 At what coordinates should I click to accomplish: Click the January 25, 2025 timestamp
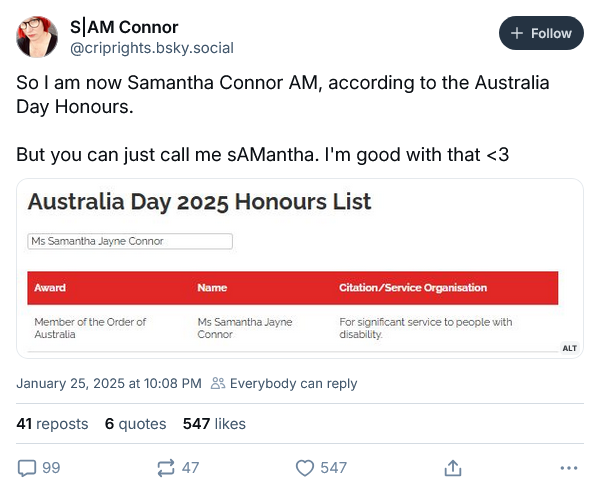tap(109, 383)
